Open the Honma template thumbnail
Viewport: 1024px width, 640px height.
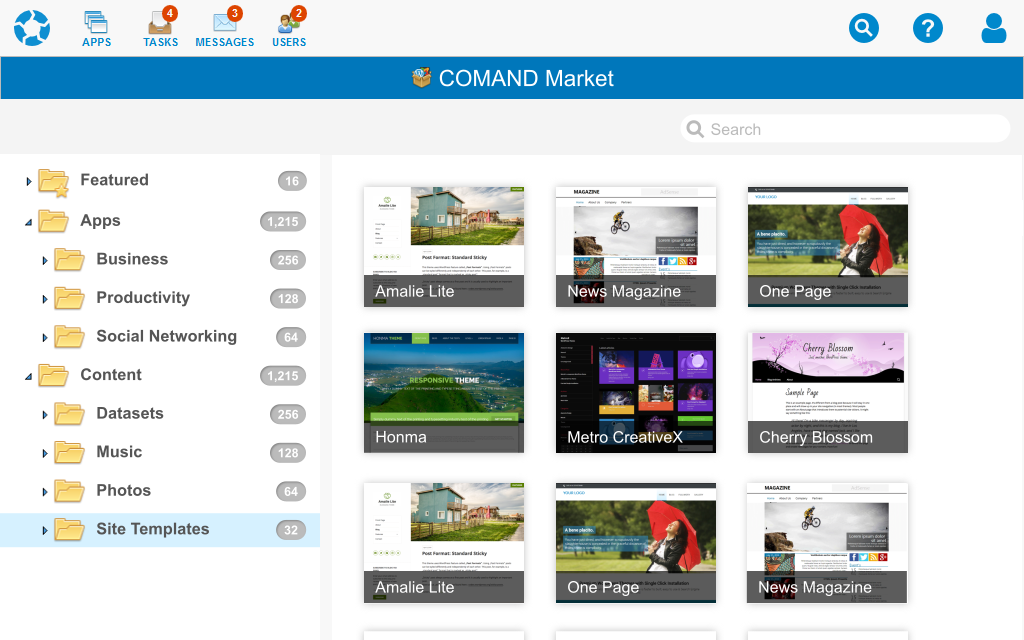(443, 392)
